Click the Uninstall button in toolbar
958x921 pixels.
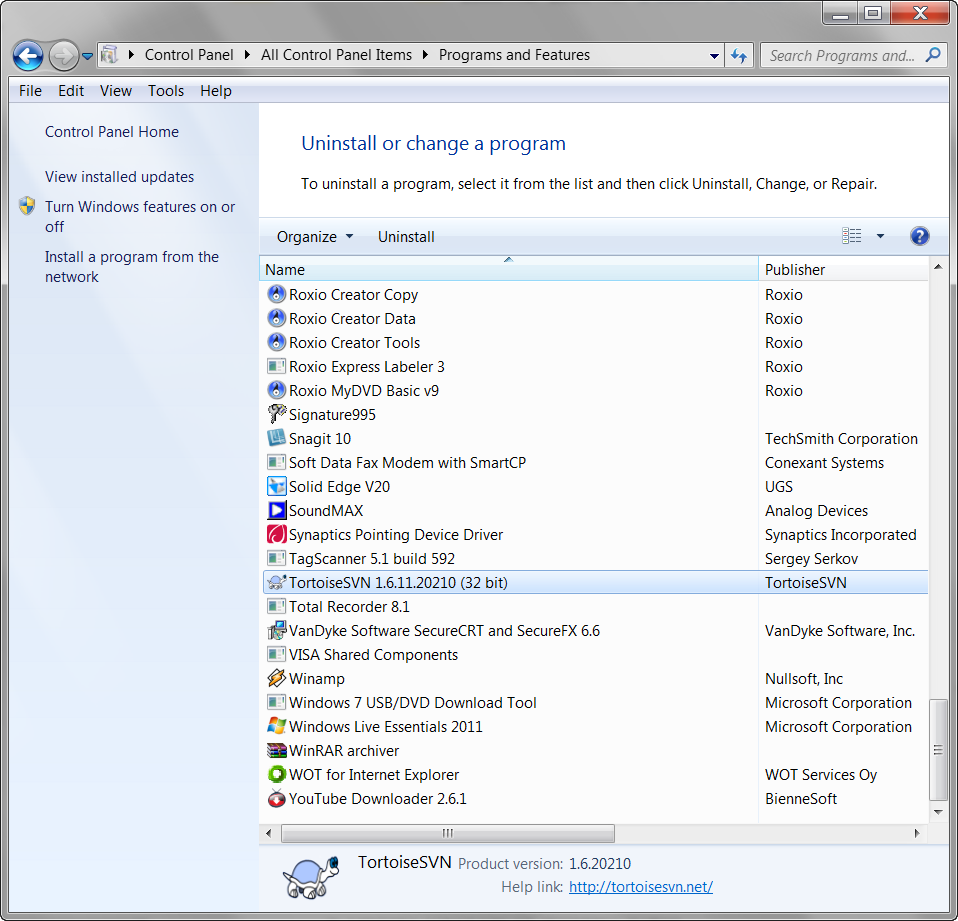click(x=406, y=237)
